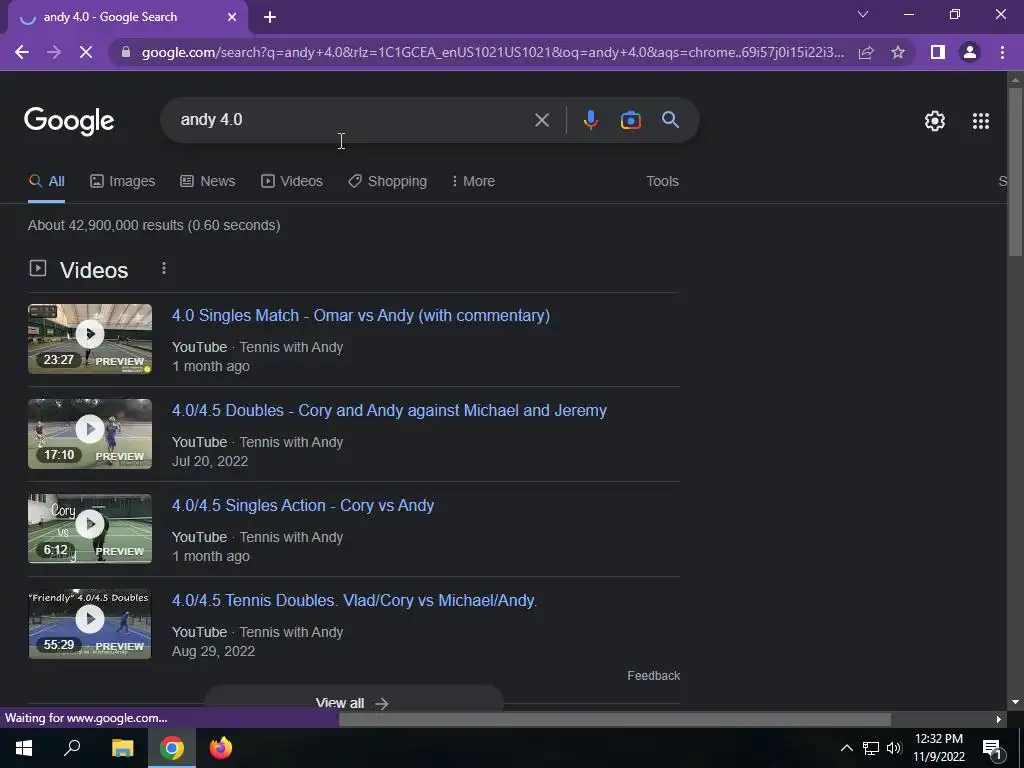Bookmark this page with the star icon
Screen dimensions: 1024x768
click(898, 52)
